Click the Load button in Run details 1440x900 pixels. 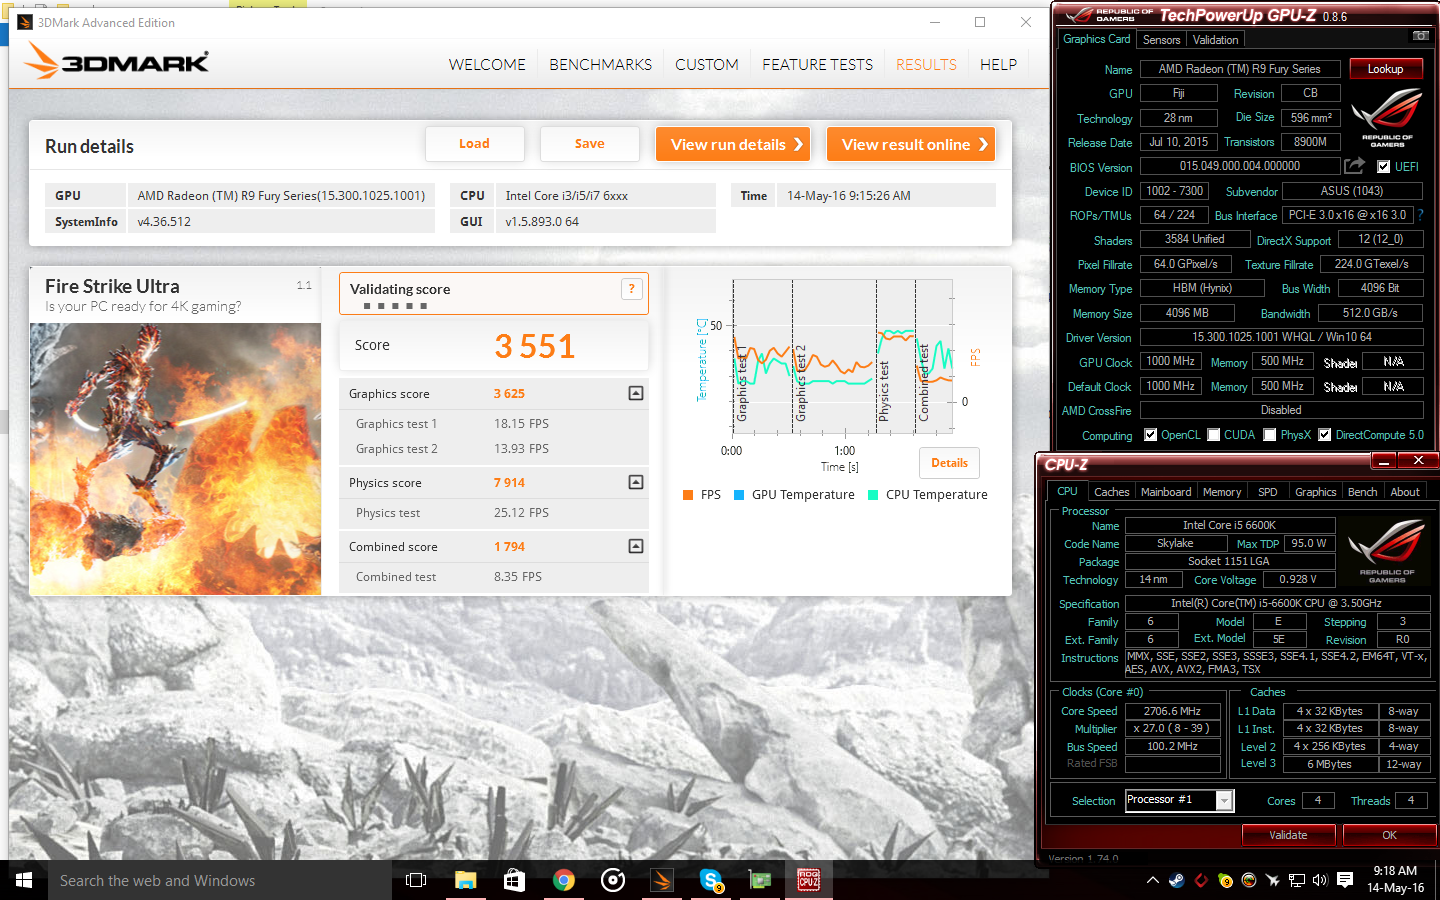click(x=475, y=144)
